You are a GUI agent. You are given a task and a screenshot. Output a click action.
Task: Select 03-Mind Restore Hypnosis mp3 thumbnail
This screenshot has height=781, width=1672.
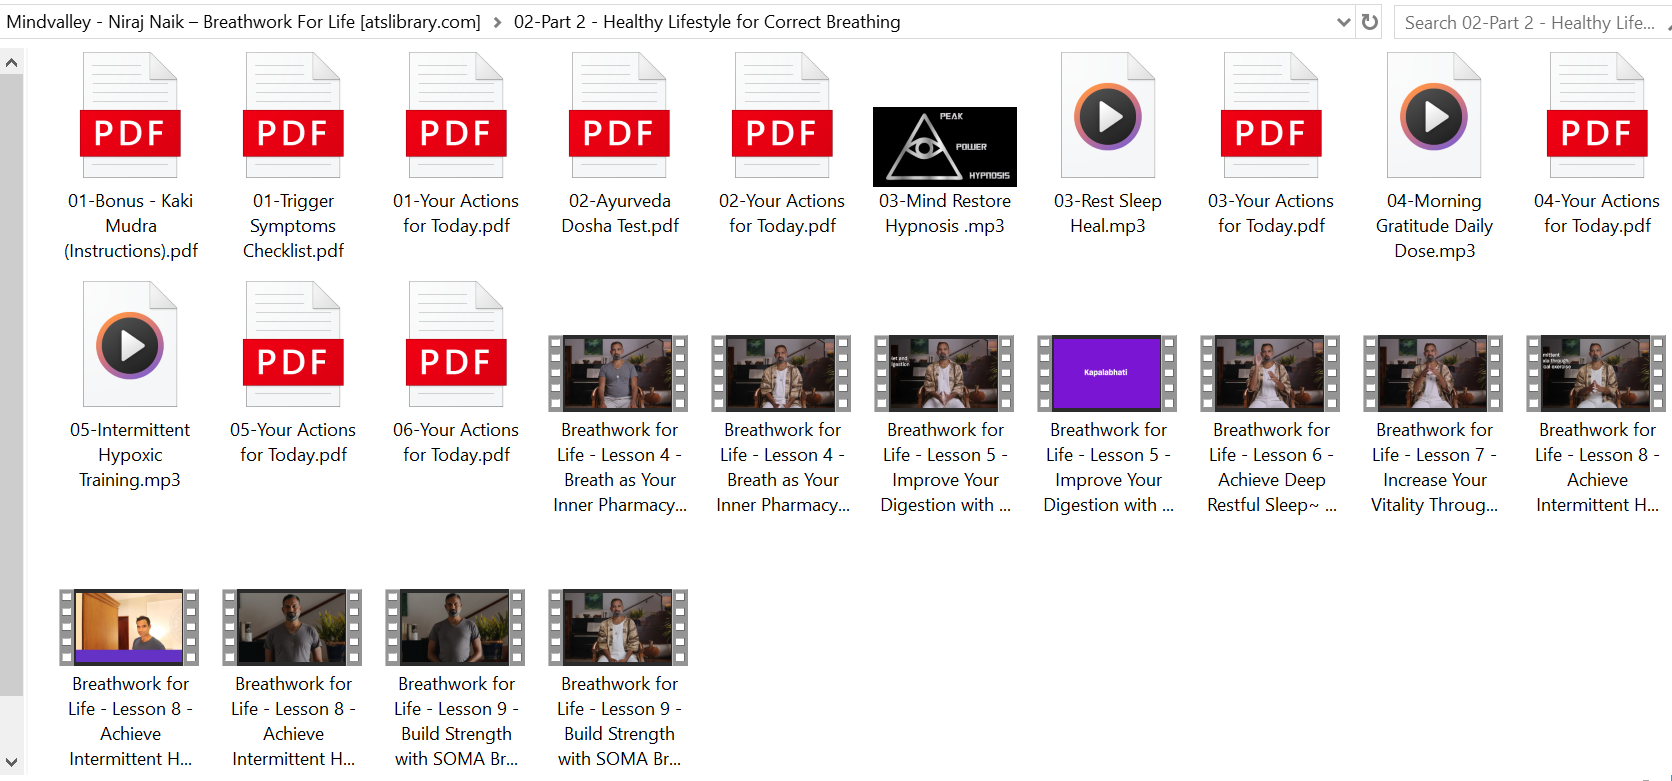click(944, 146)
